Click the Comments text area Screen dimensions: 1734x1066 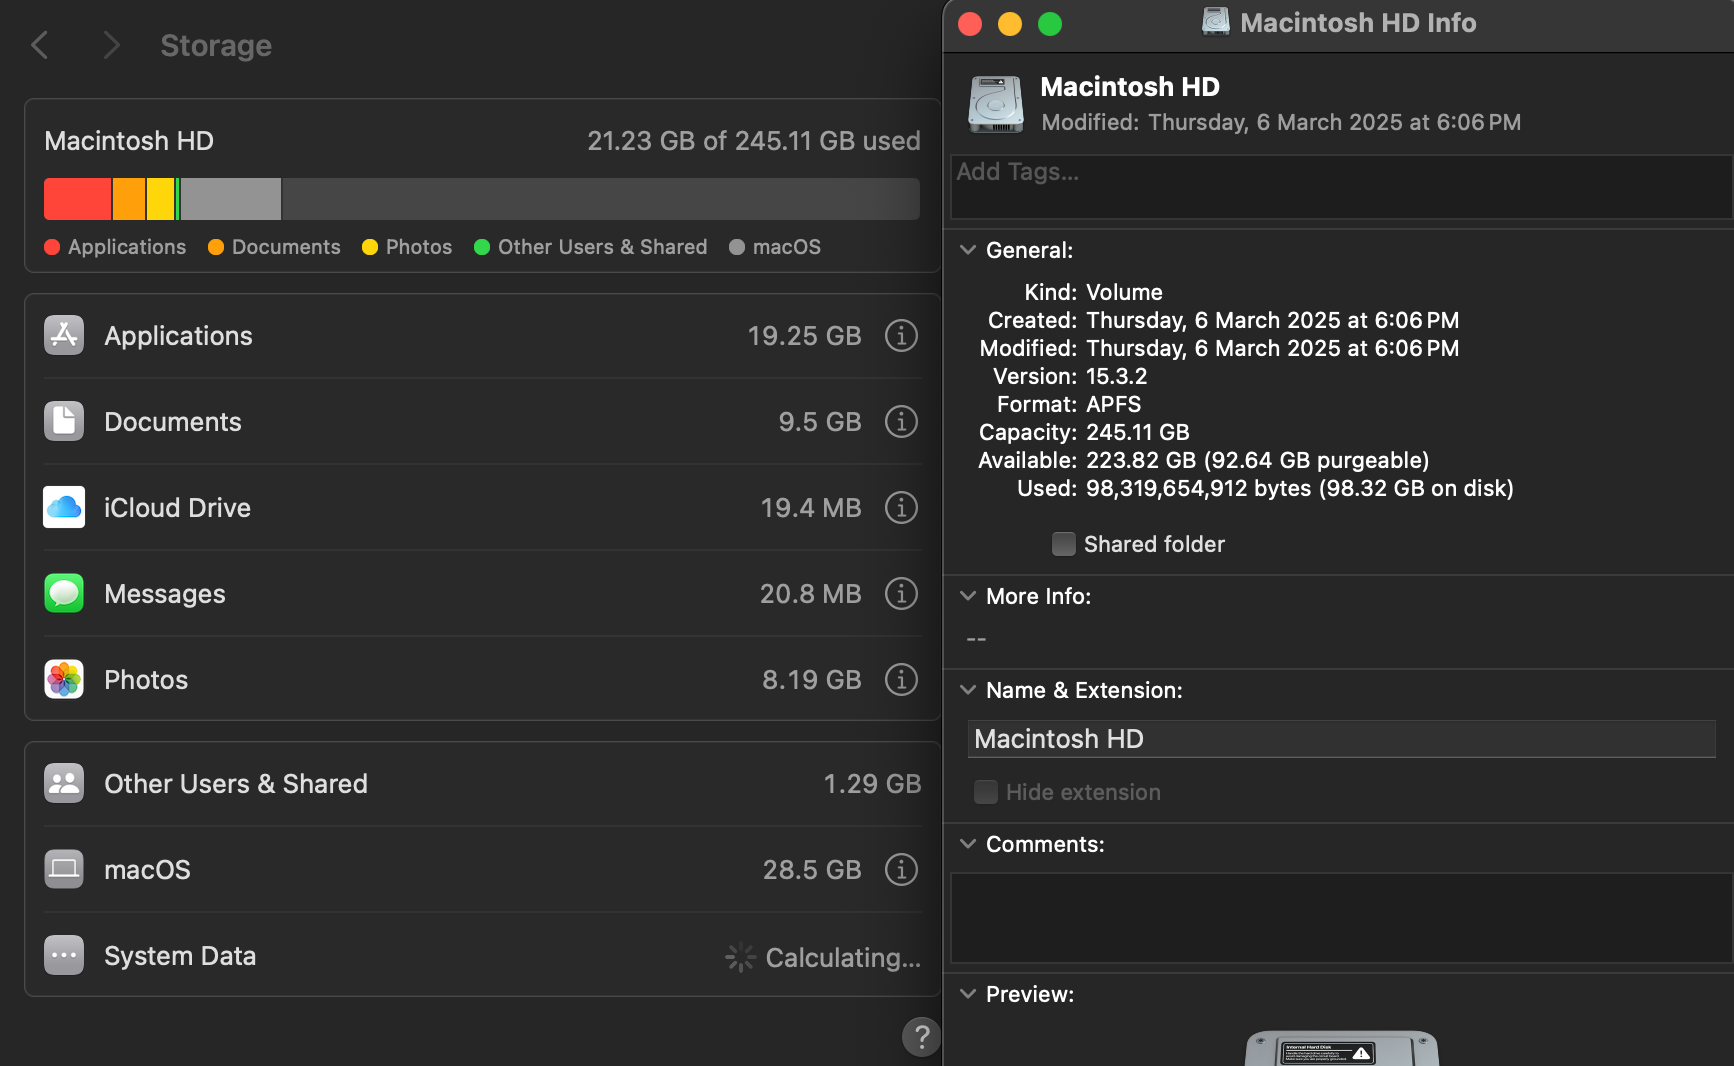(x=1341, y=918)
